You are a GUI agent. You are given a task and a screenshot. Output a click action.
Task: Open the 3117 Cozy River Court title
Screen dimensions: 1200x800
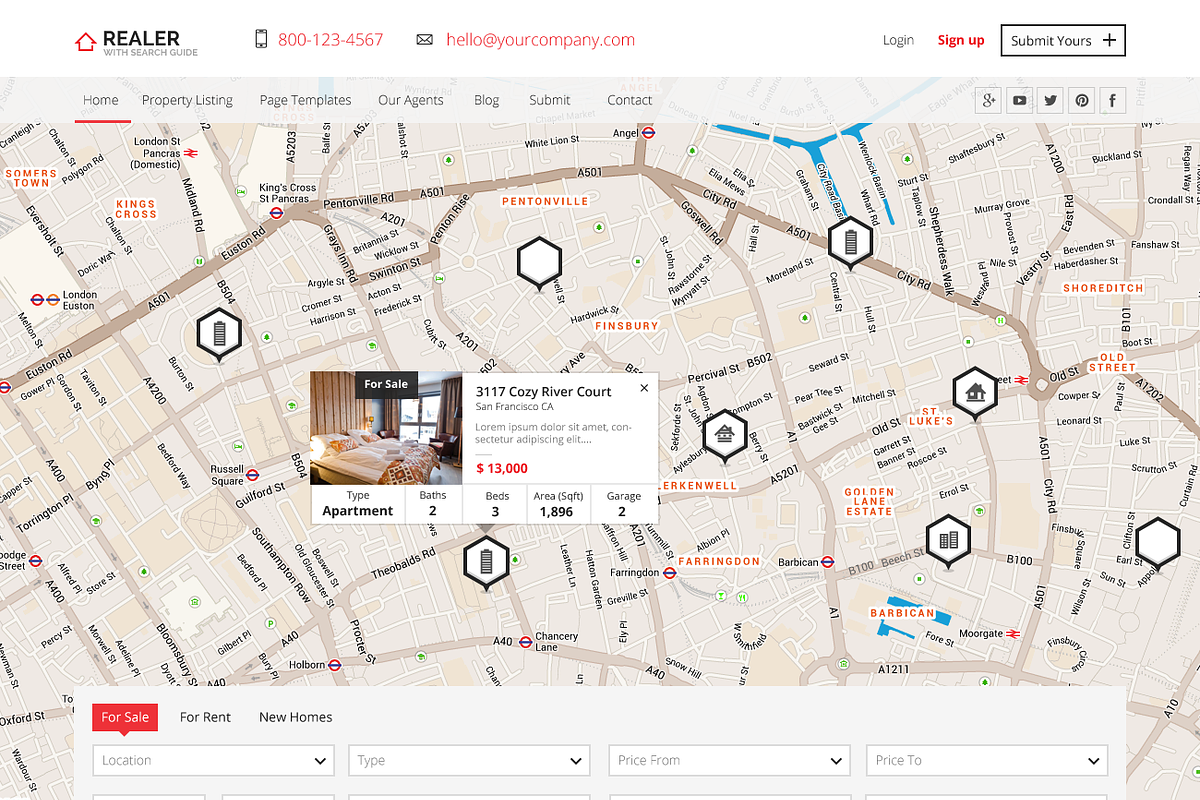tap(543, 392)
